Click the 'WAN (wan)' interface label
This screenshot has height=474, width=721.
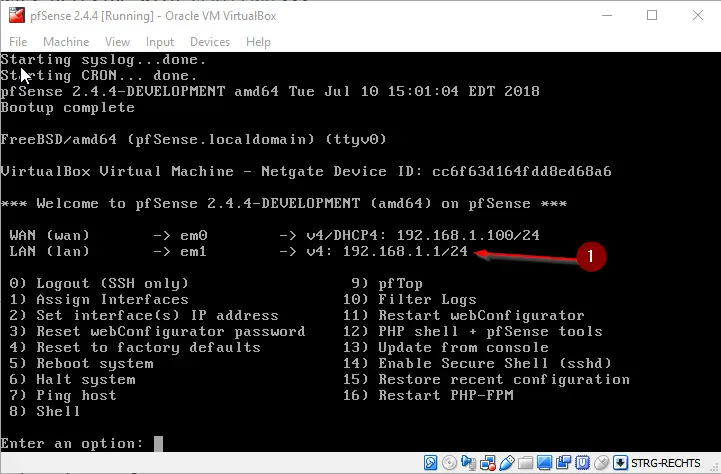50,235
